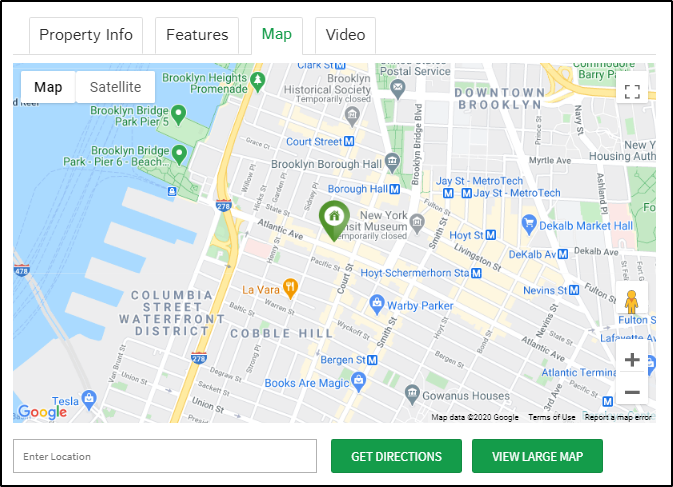Click the Court Street metro icon
The image size is (673, 487).
pyautogui.click(x=349, y=141)
